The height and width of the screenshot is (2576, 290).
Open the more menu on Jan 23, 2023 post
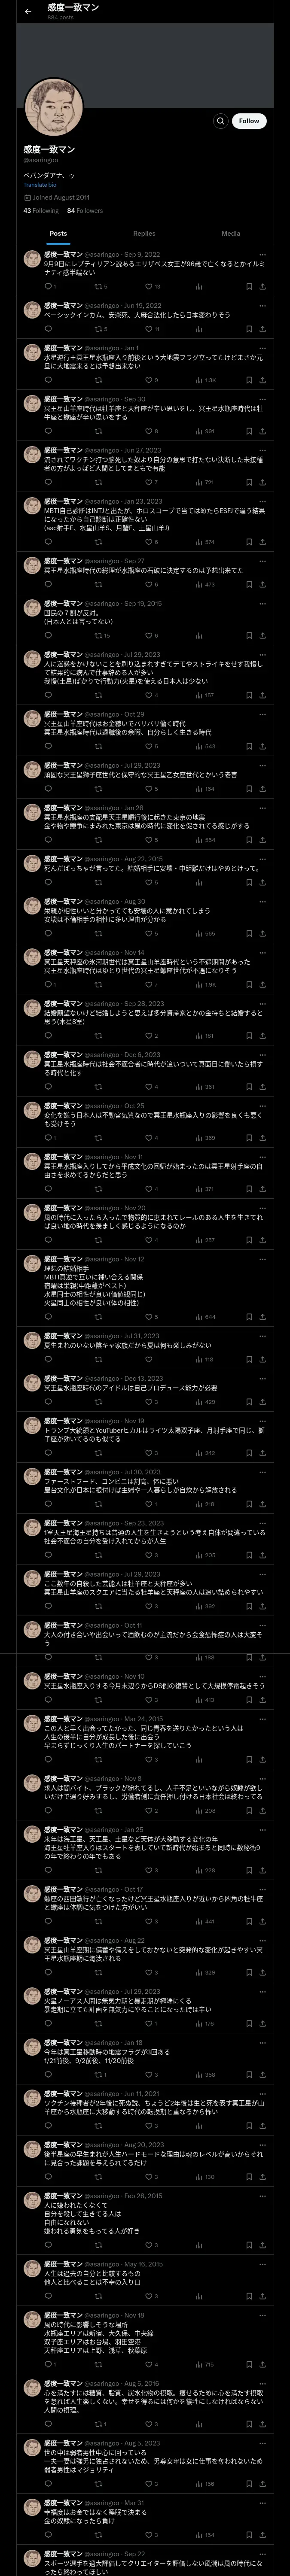pyautogui.click(x=262, y=501)
